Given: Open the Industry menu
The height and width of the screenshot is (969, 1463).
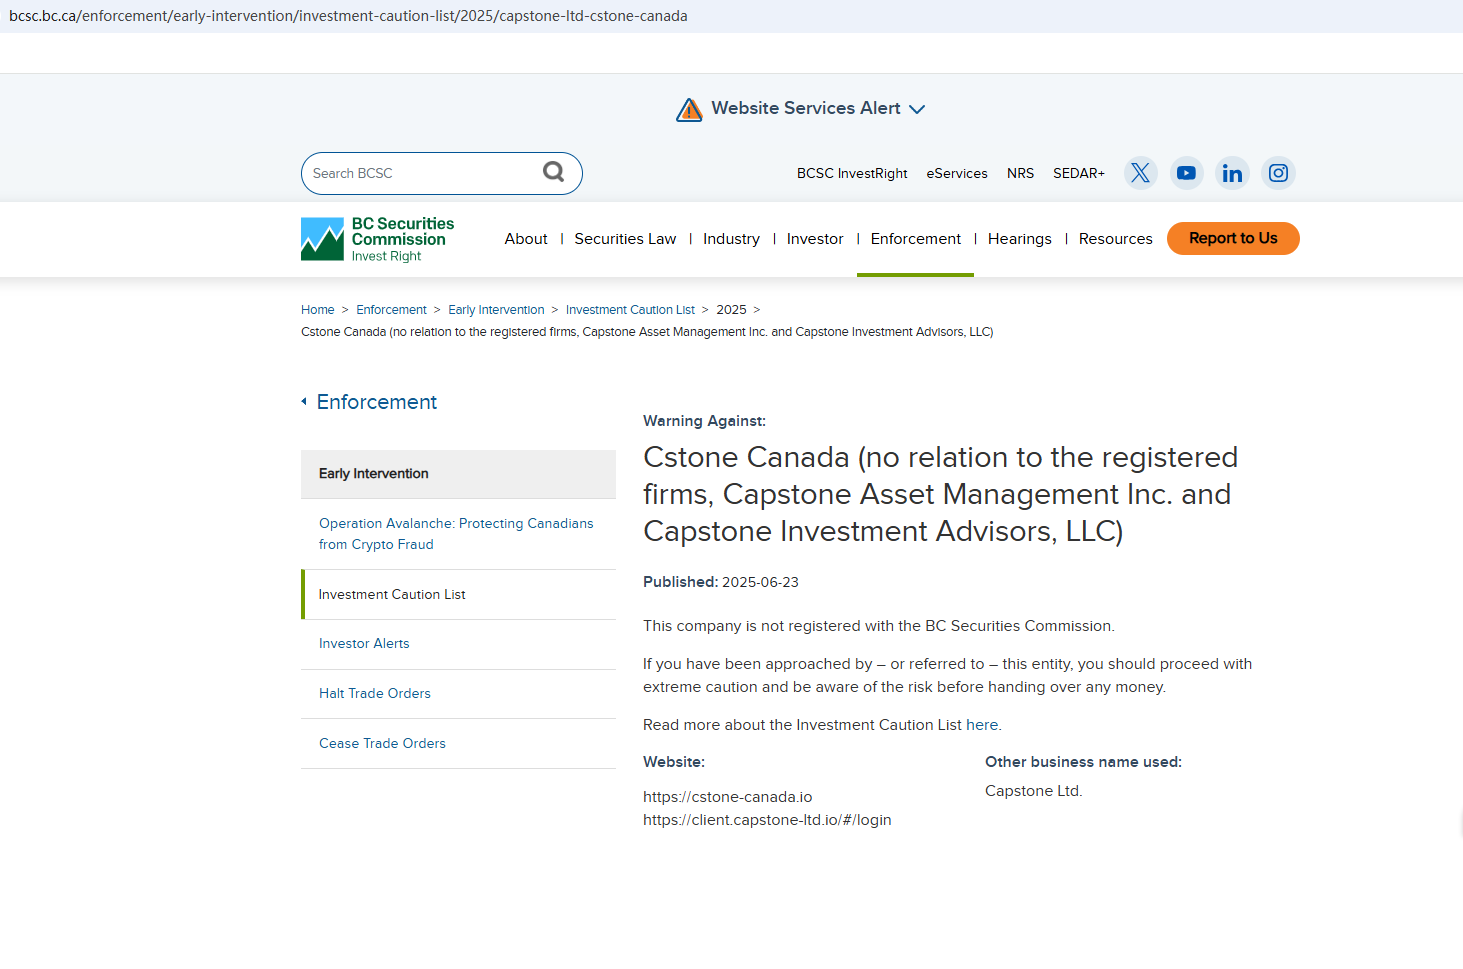Looking at the screenshot, I should click(731, 239).
